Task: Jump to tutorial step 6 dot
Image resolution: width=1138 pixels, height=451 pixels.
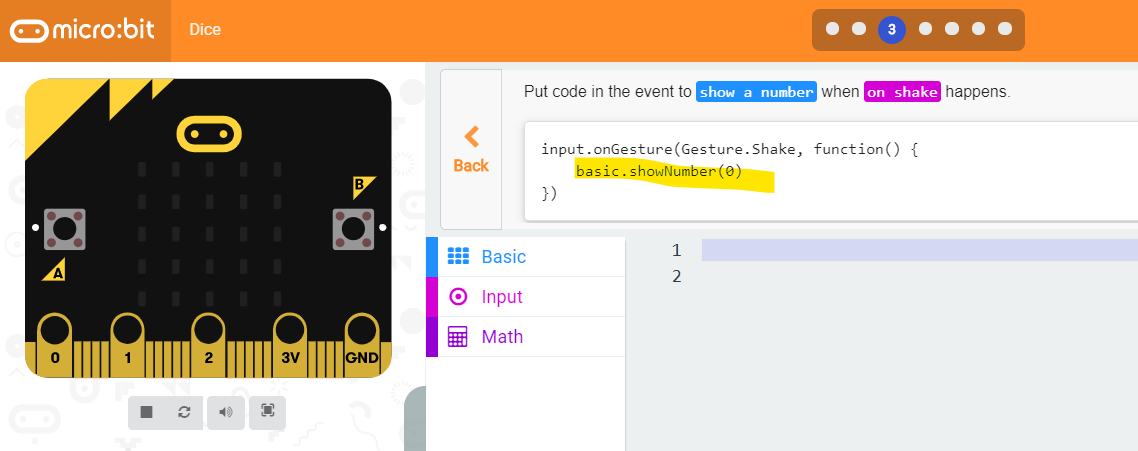Action: click(978, 29)
